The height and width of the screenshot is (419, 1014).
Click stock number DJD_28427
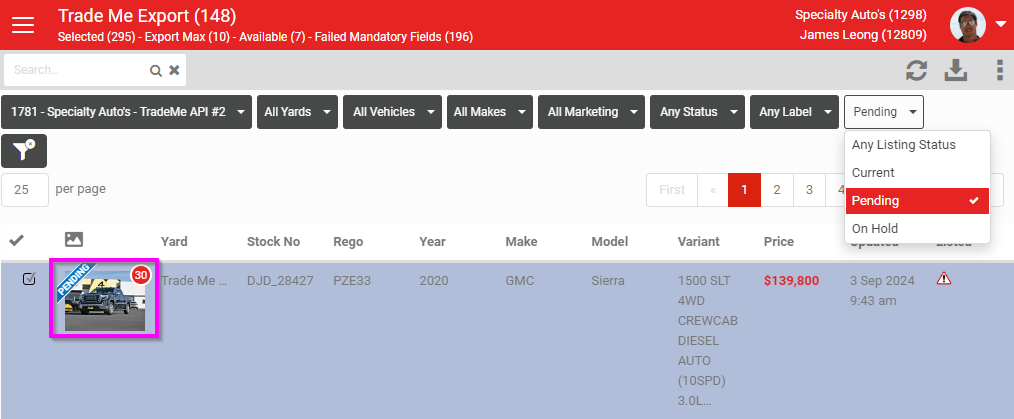[x=280, y=281]
